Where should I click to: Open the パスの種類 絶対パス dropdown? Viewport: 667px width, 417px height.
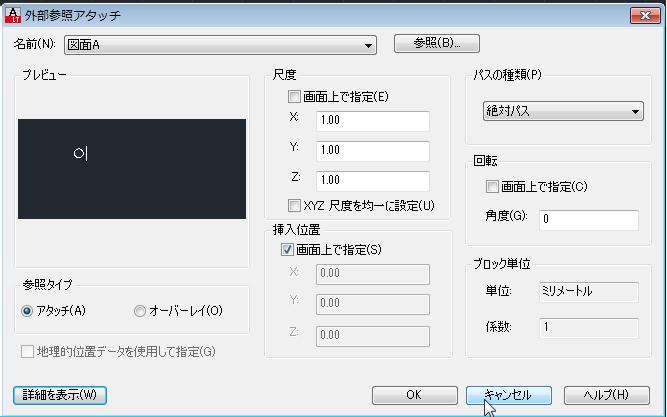pyautogui.click(x=563, y=111)
